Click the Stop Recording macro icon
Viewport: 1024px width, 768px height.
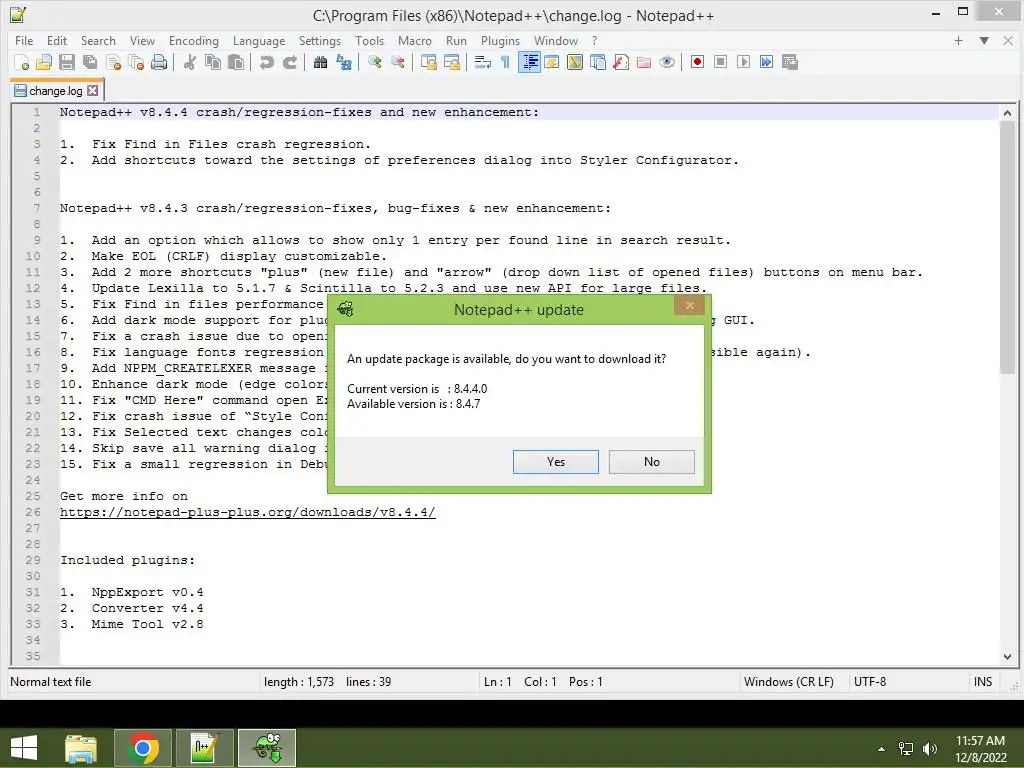click(720, 62)
